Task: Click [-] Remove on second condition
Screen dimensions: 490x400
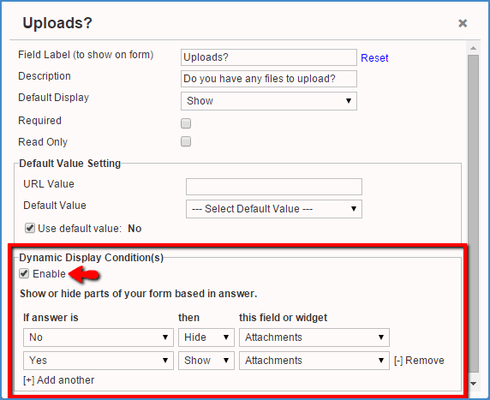Action: pyautogui.click(x=419, y=360)
